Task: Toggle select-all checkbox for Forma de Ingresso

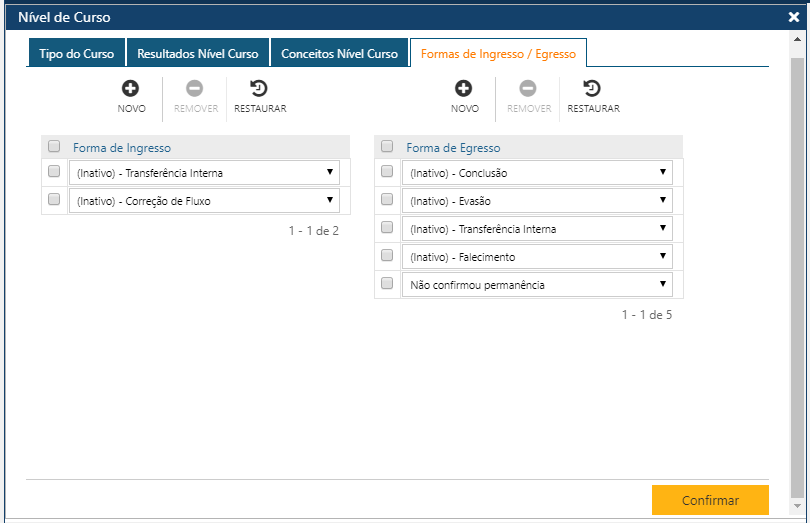Action: tap(54, 146)
